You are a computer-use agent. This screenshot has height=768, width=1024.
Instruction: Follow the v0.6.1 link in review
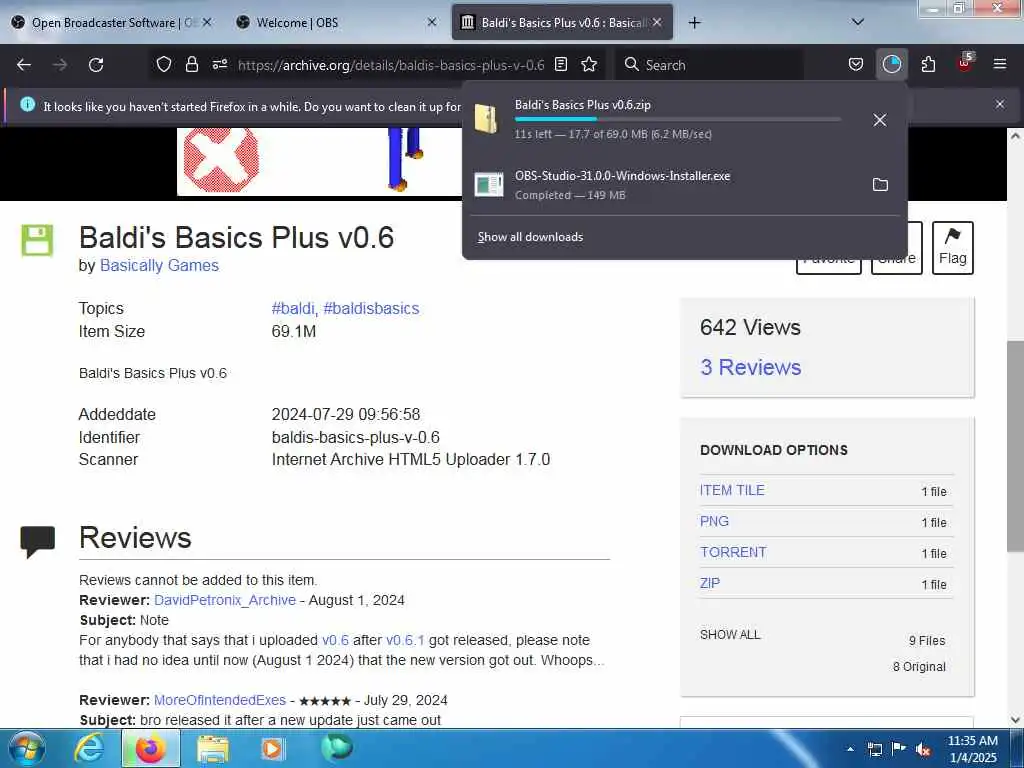(405, 640)
